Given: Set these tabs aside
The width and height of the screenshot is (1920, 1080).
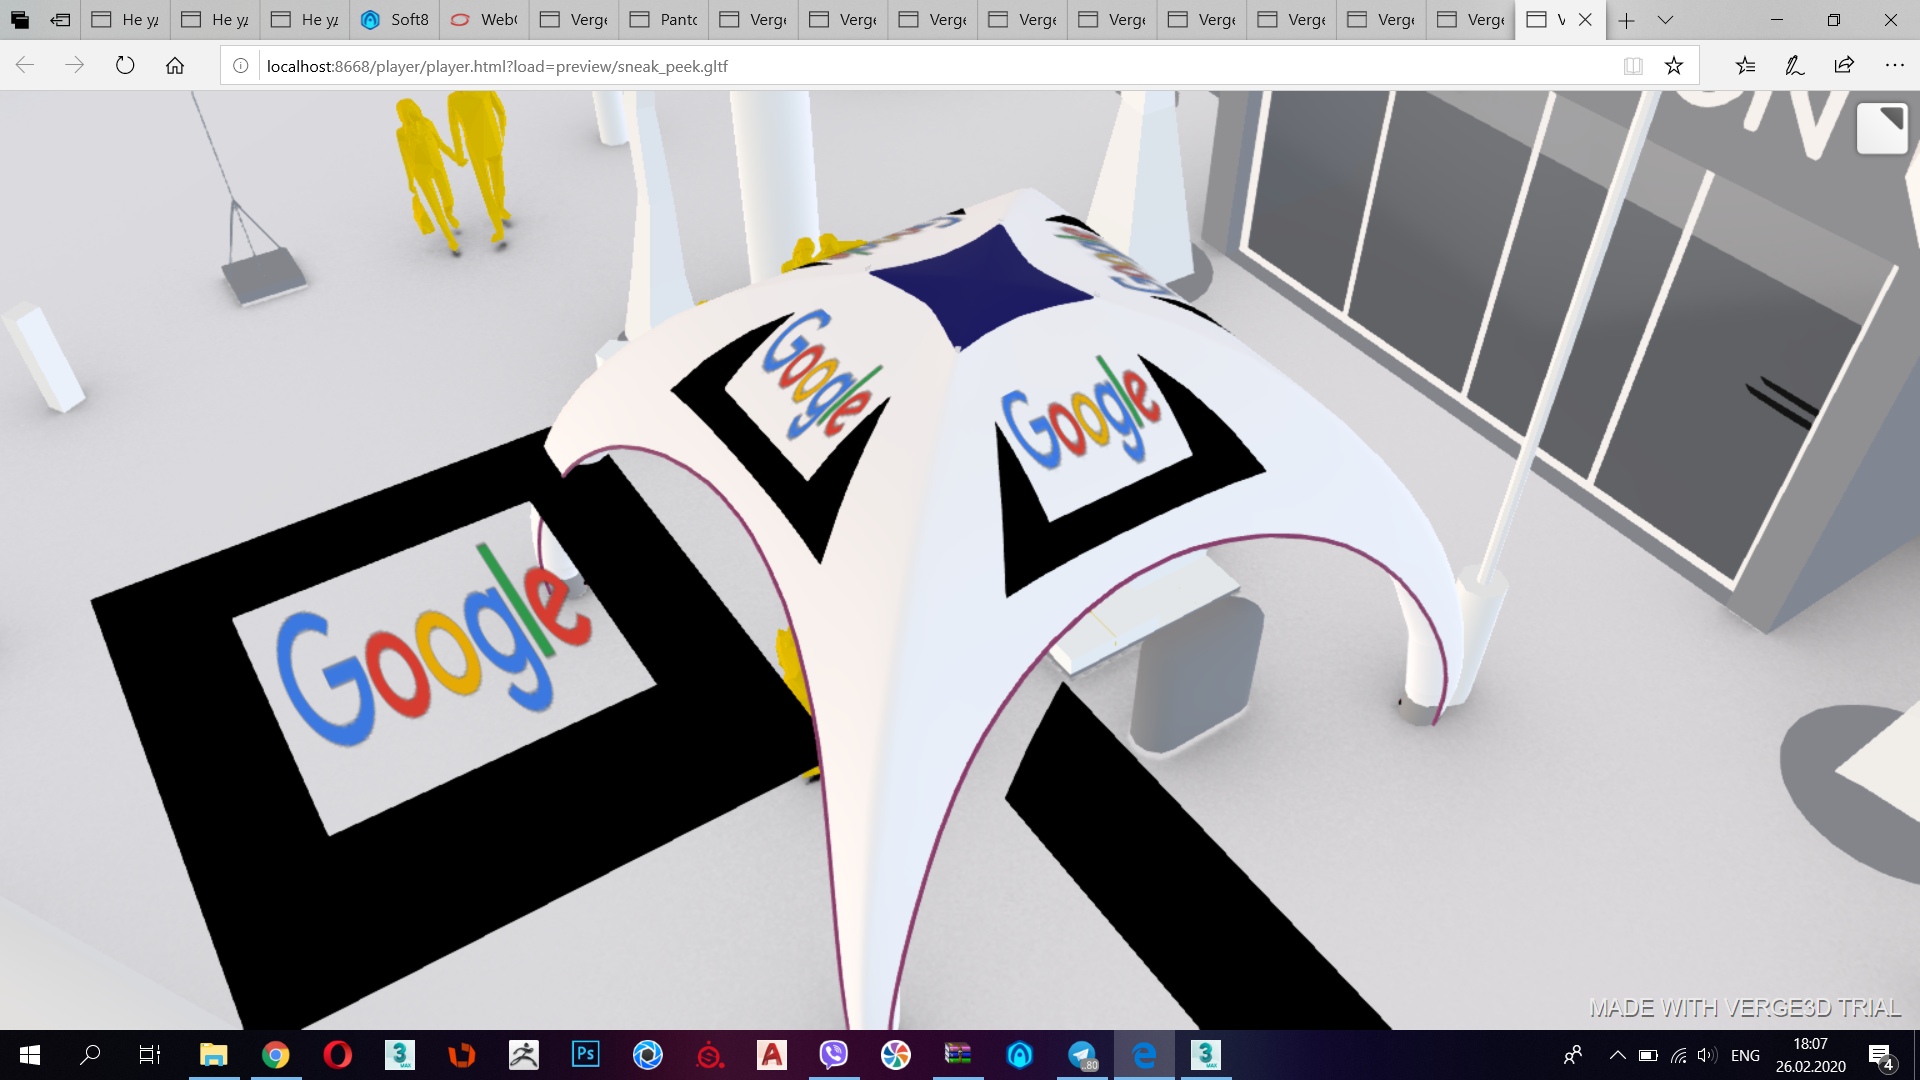Looking at the screenshot, I should pyautogui.click(x=60, y=20).
